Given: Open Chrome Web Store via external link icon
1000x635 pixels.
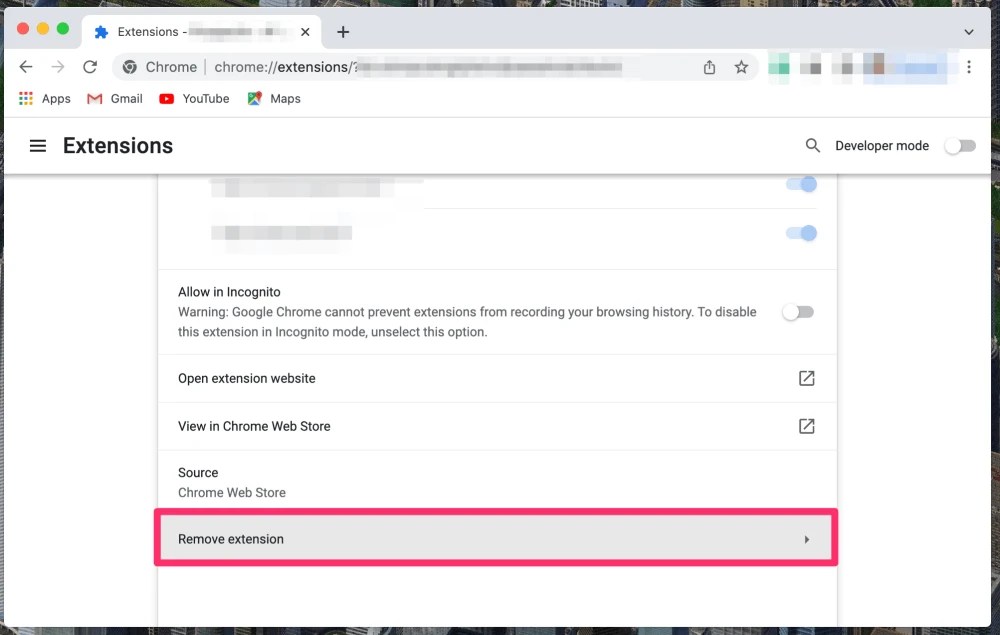Looking at the screenshot, I should 806,426.
